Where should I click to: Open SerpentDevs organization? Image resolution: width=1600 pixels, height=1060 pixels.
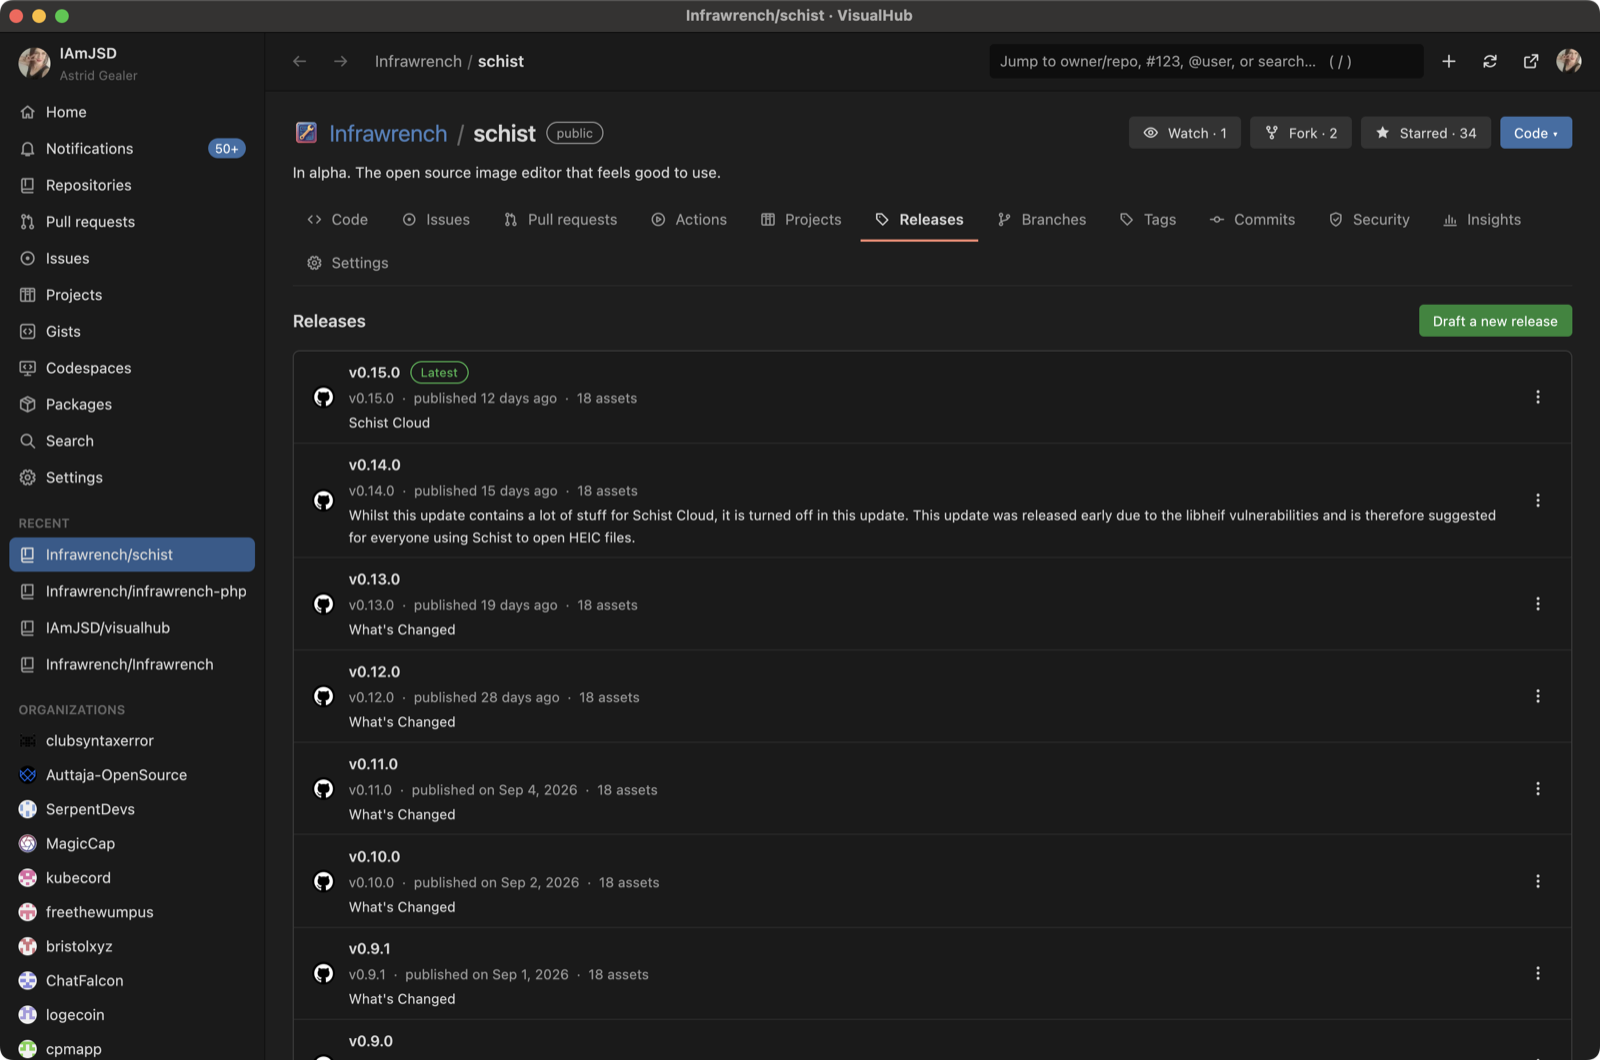click(x=132, y=809)
